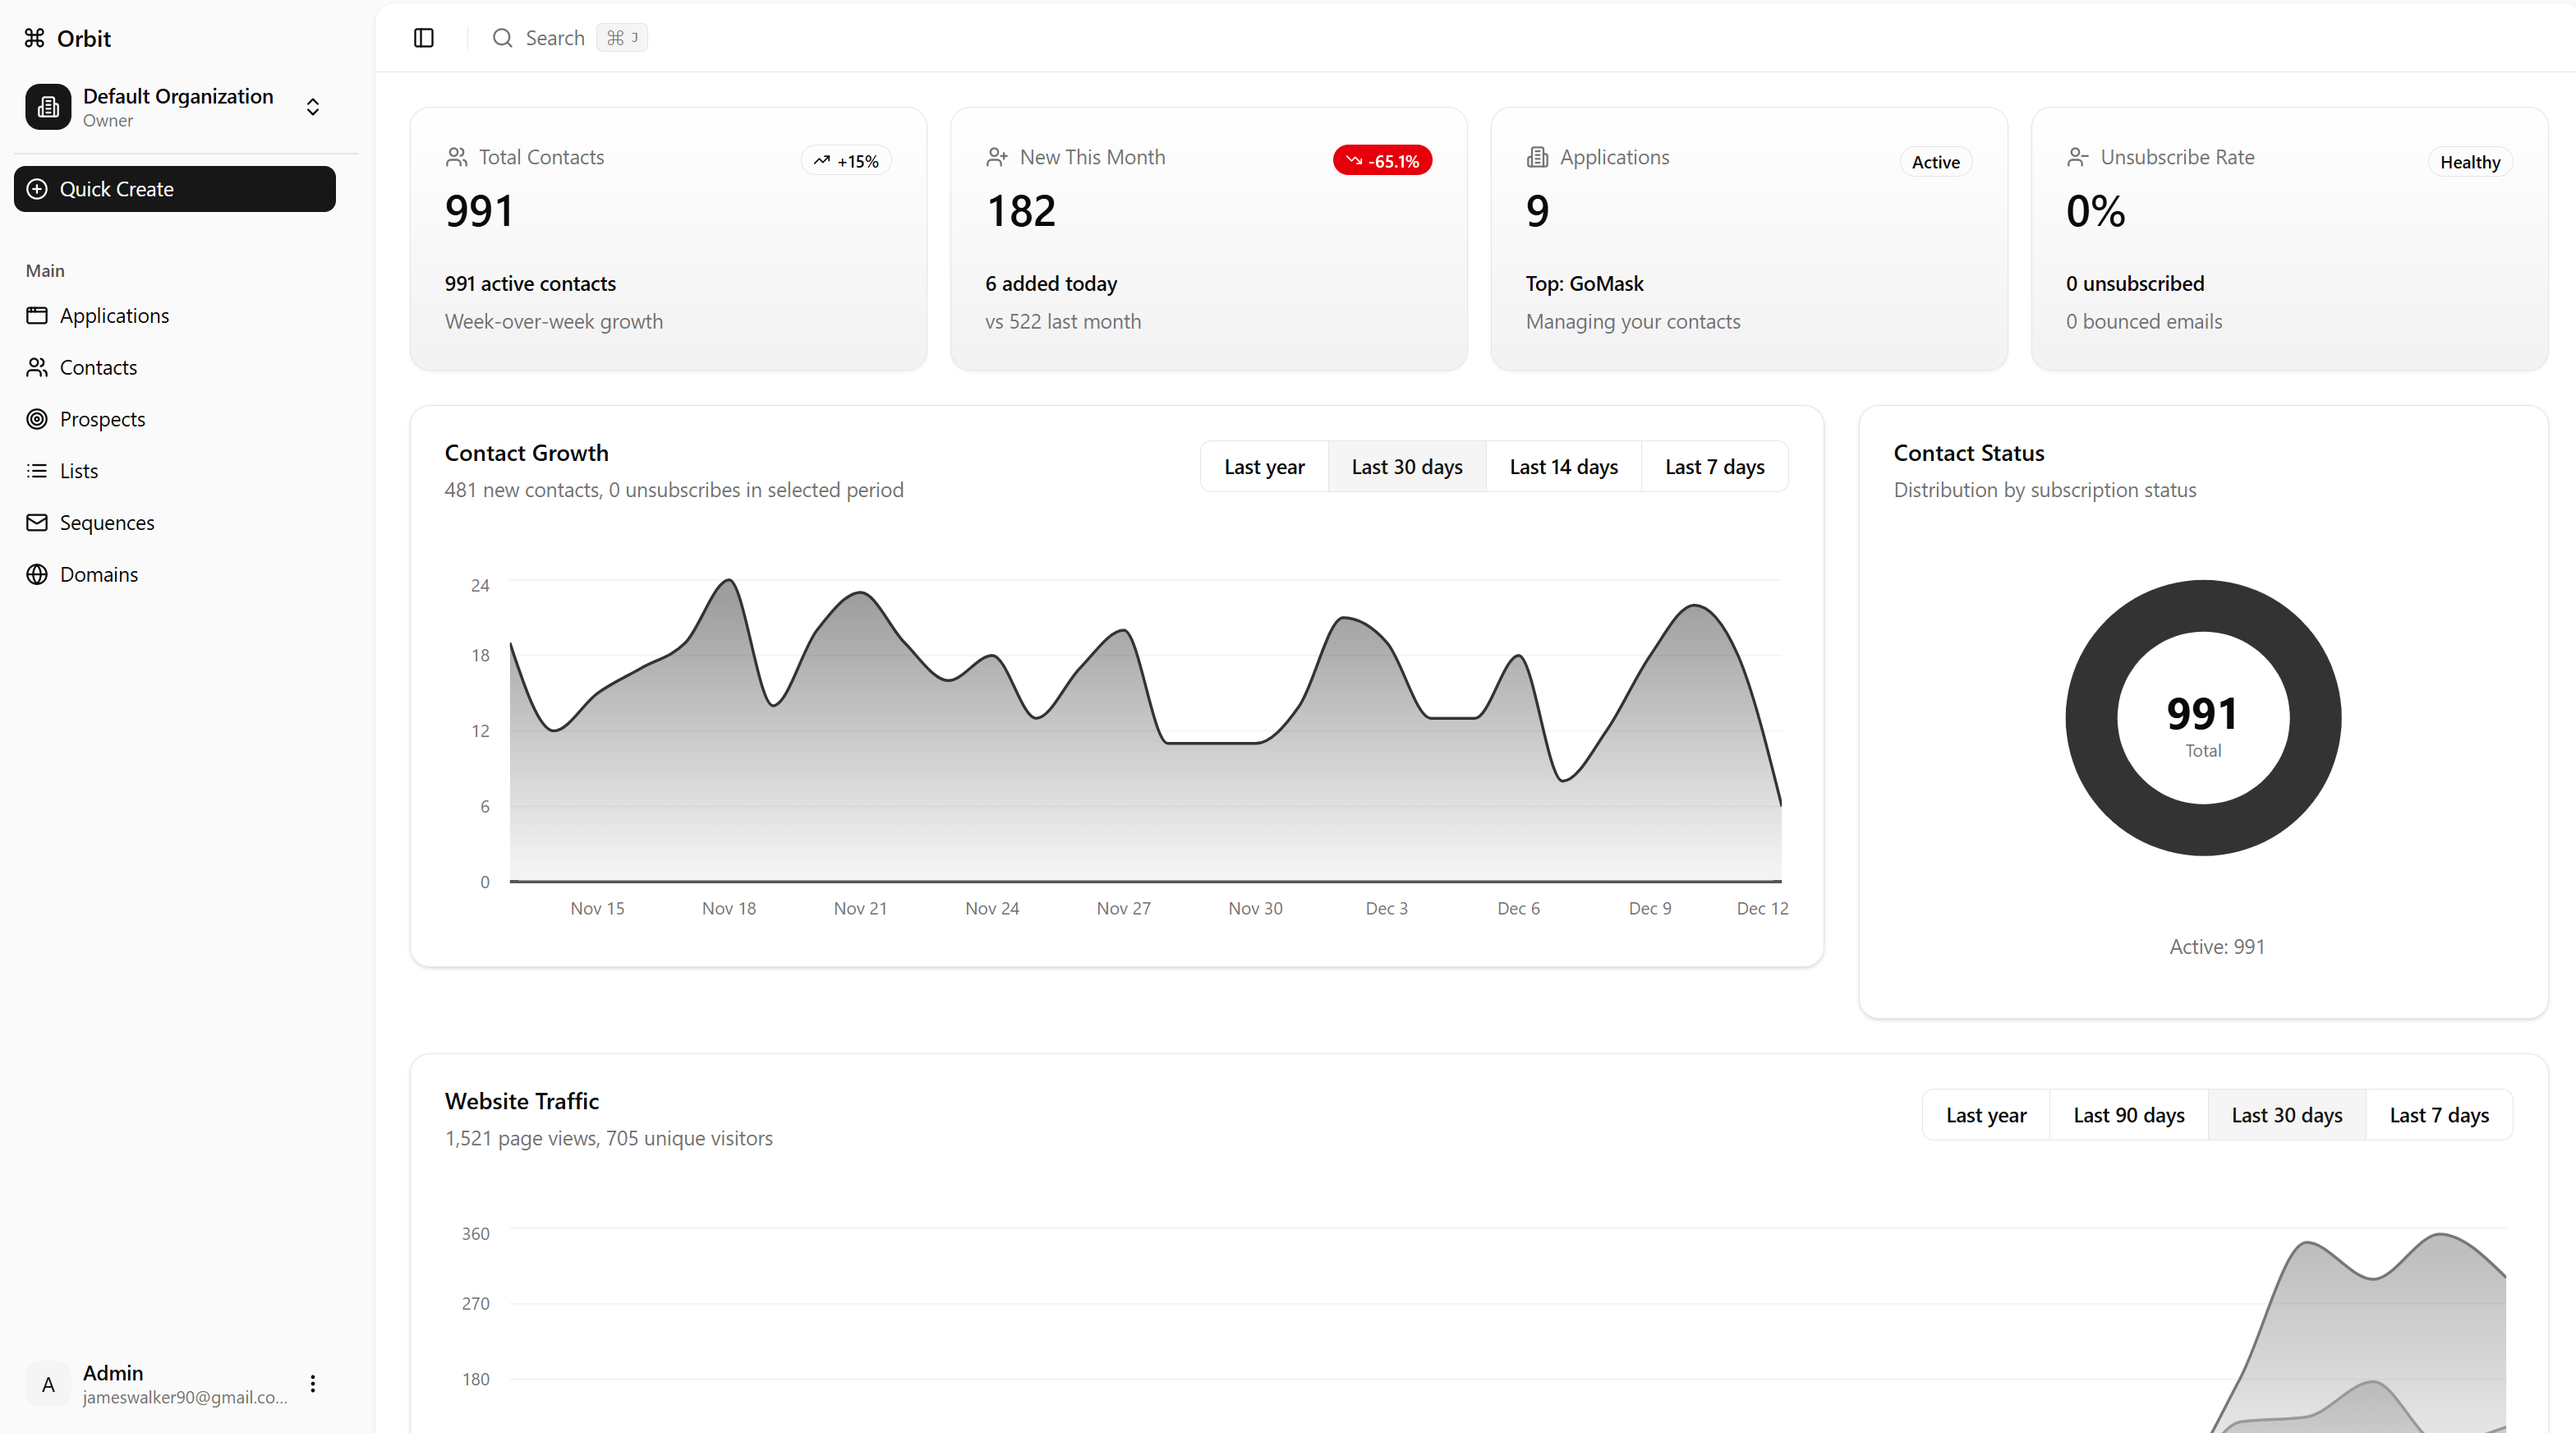Screen dimensions: 2576x1433
Task: Click inside the Search input field
Action: [x=556, y=37]
